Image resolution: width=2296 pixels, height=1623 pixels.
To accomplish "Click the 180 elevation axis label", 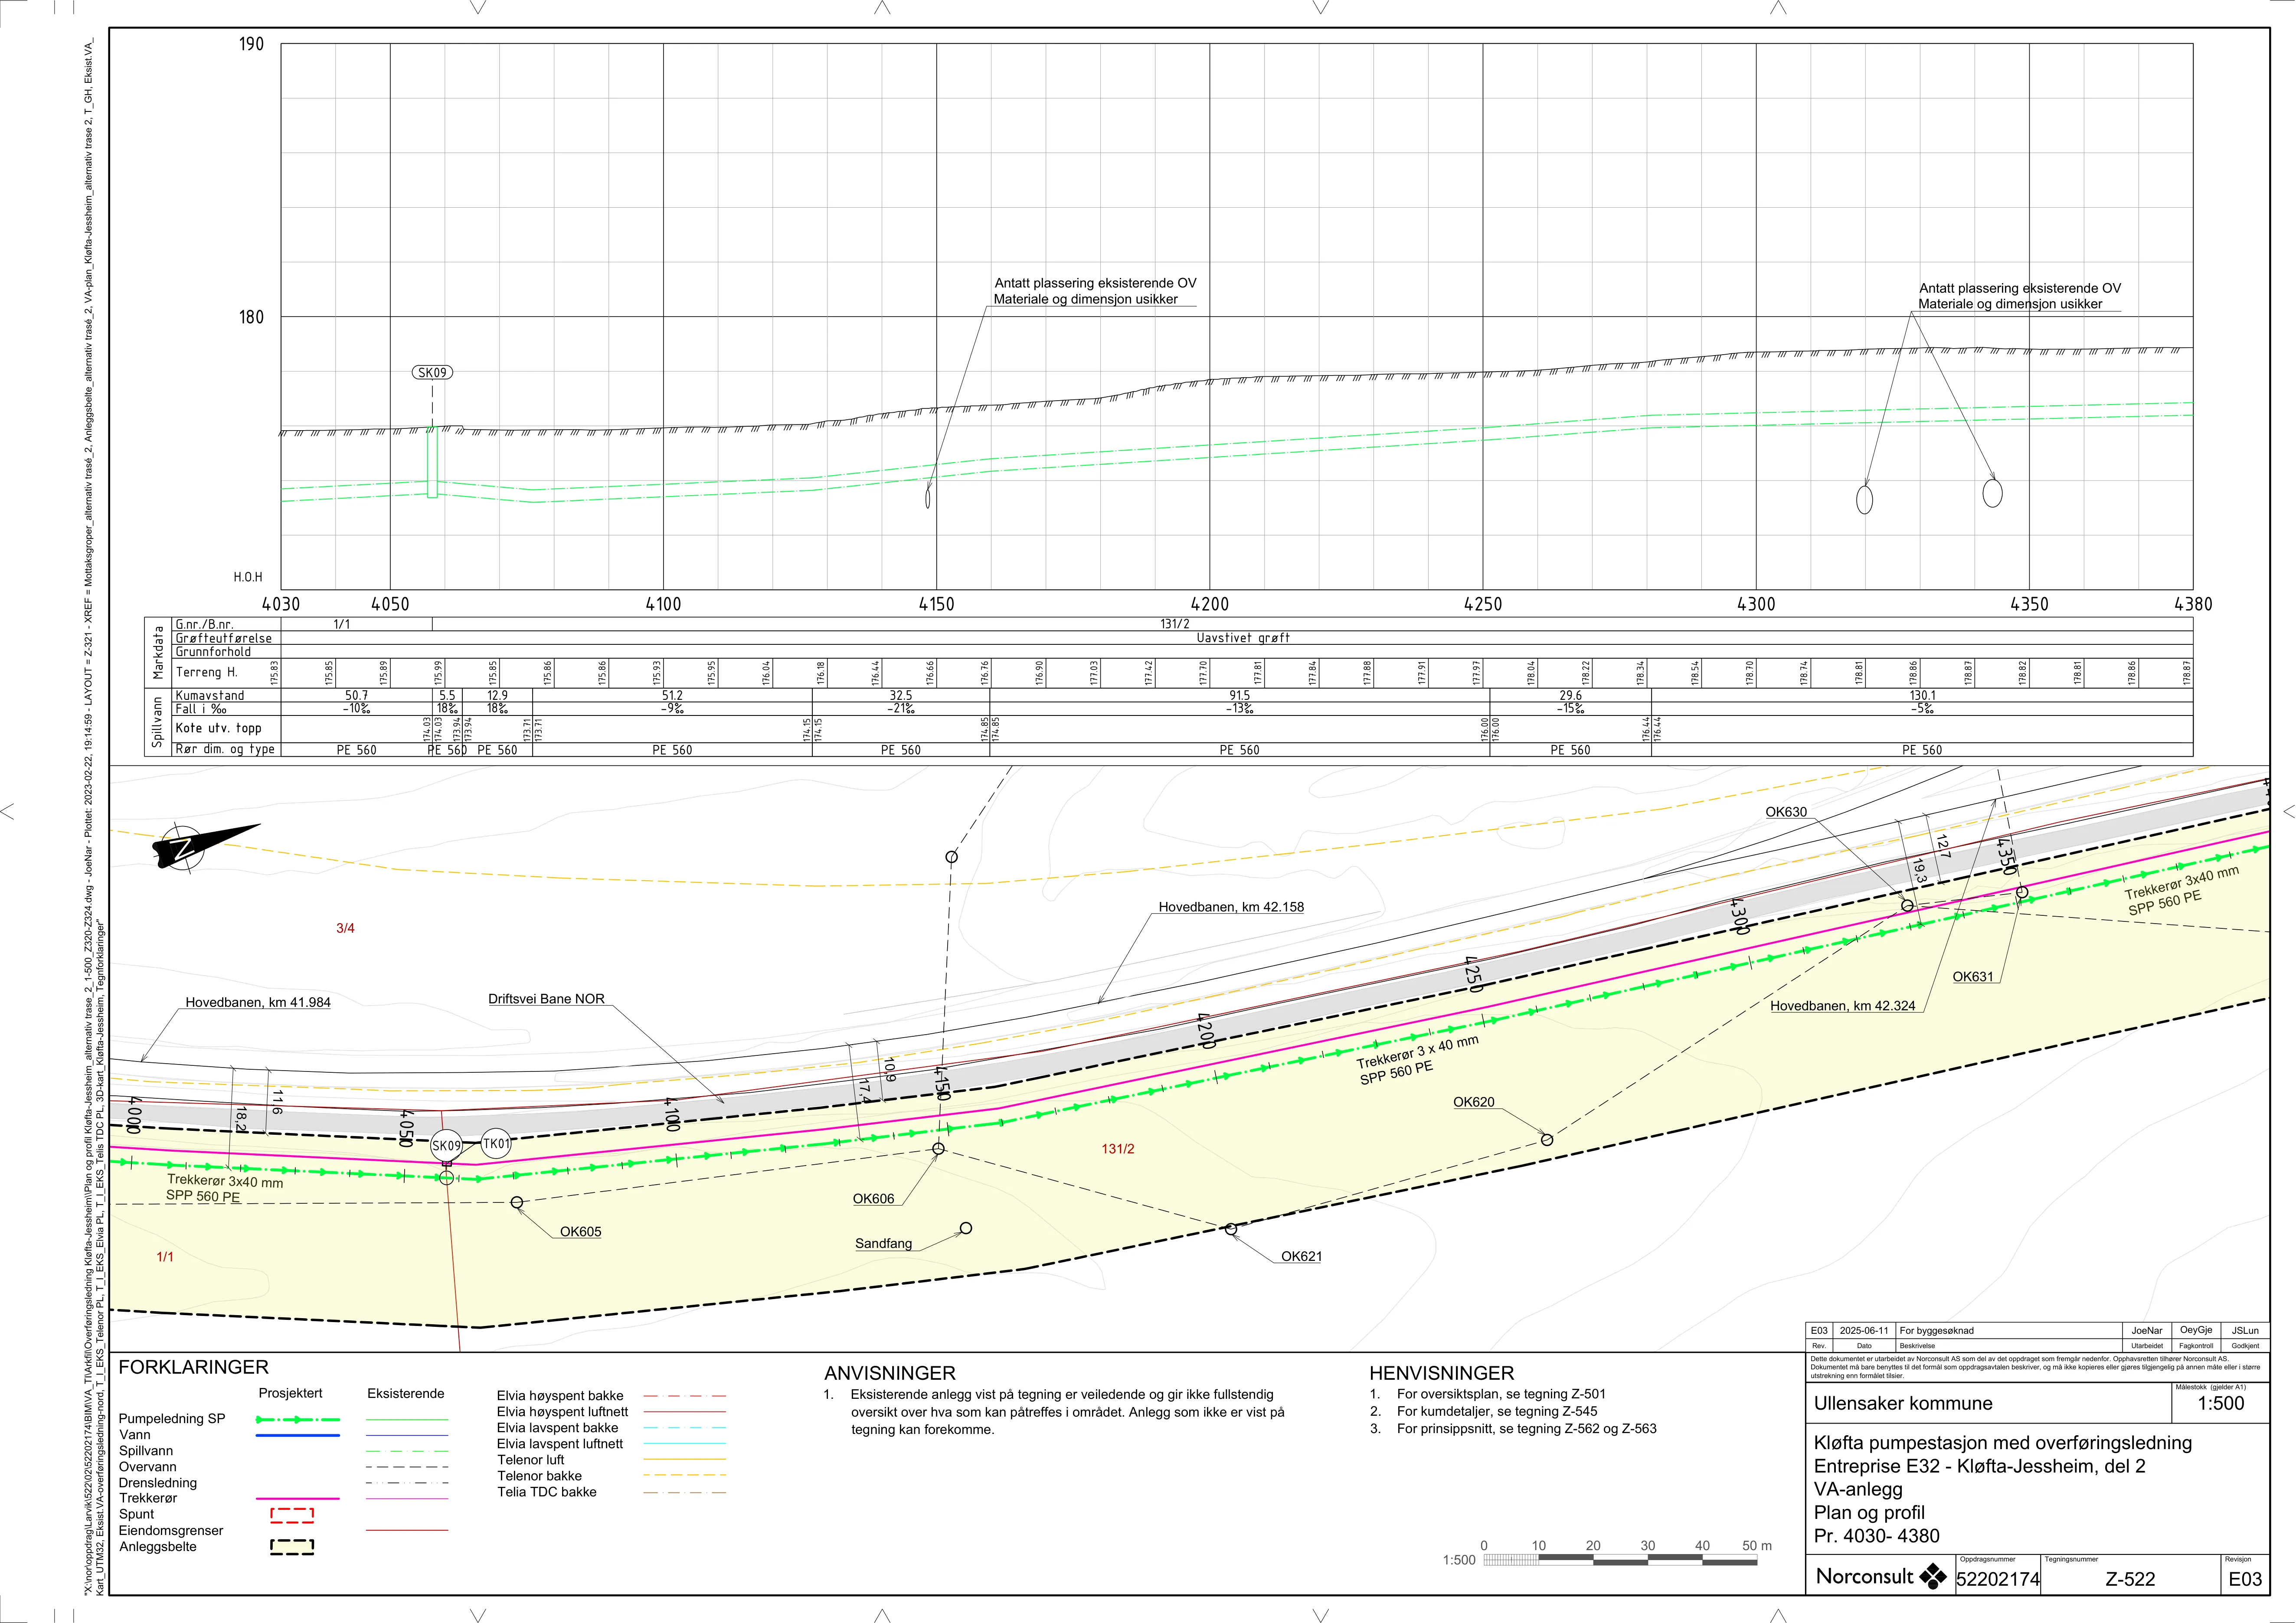I will 251,318.
